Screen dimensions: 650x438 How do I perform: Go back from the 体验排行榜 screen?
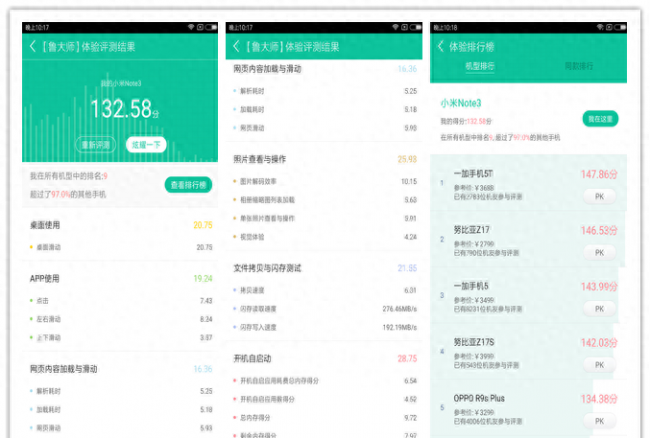pos(441,46)
